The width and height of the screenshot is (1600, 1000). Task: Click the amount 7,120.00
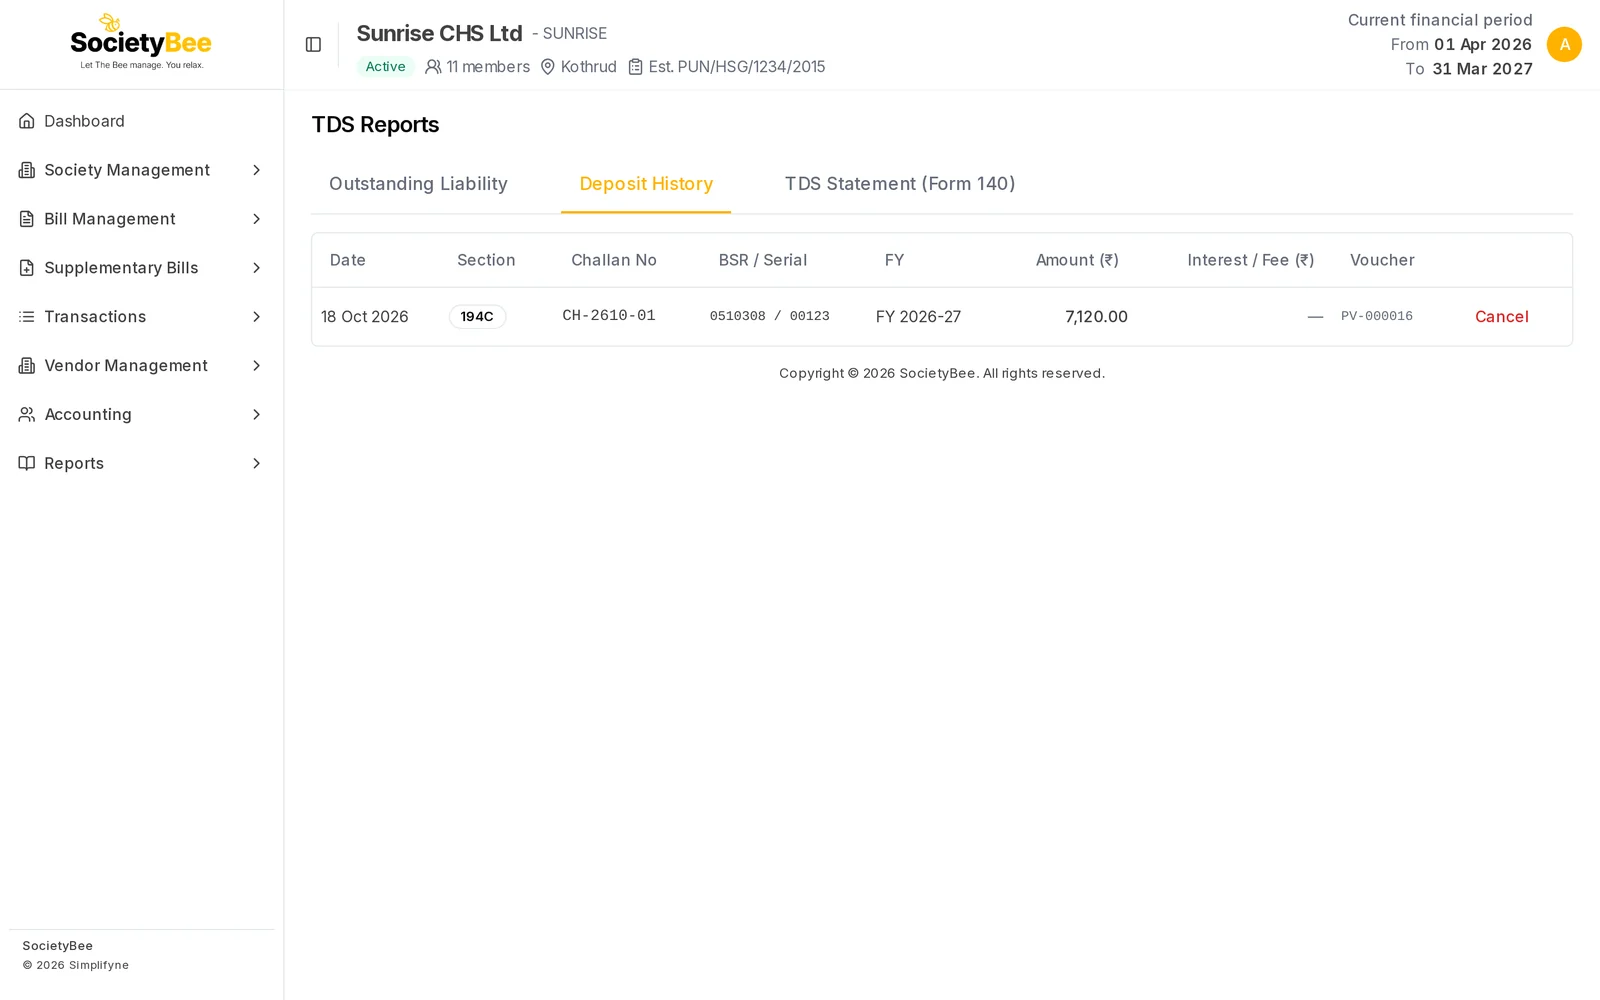pos(1096,317)
